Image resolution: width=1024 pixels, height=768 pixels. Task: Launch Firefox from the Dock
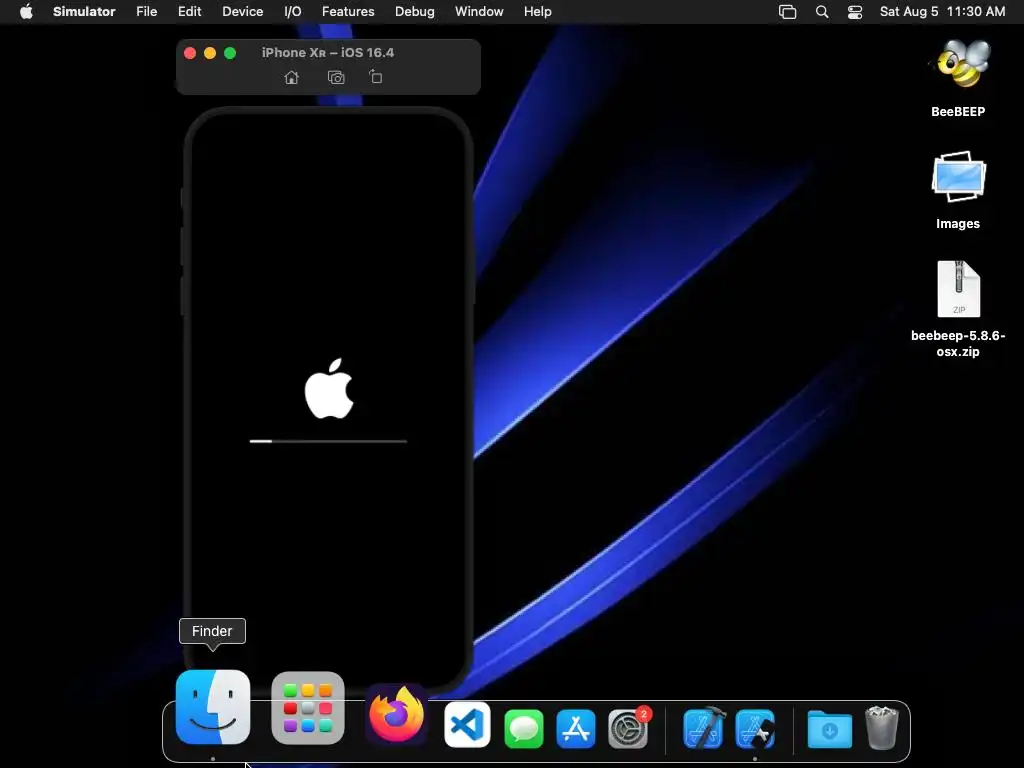pyautogui.click(x=396, y=715)
